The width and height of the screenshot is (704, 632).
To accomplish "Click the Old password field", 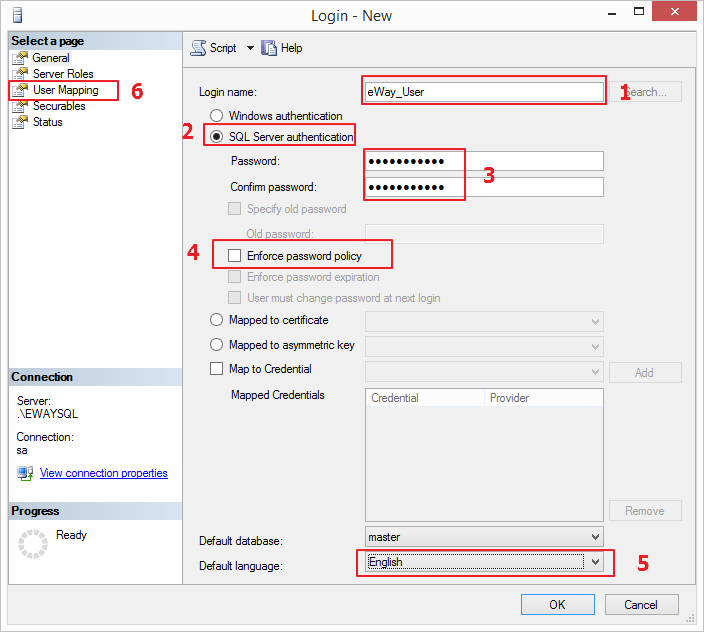I will pos(484,234).
